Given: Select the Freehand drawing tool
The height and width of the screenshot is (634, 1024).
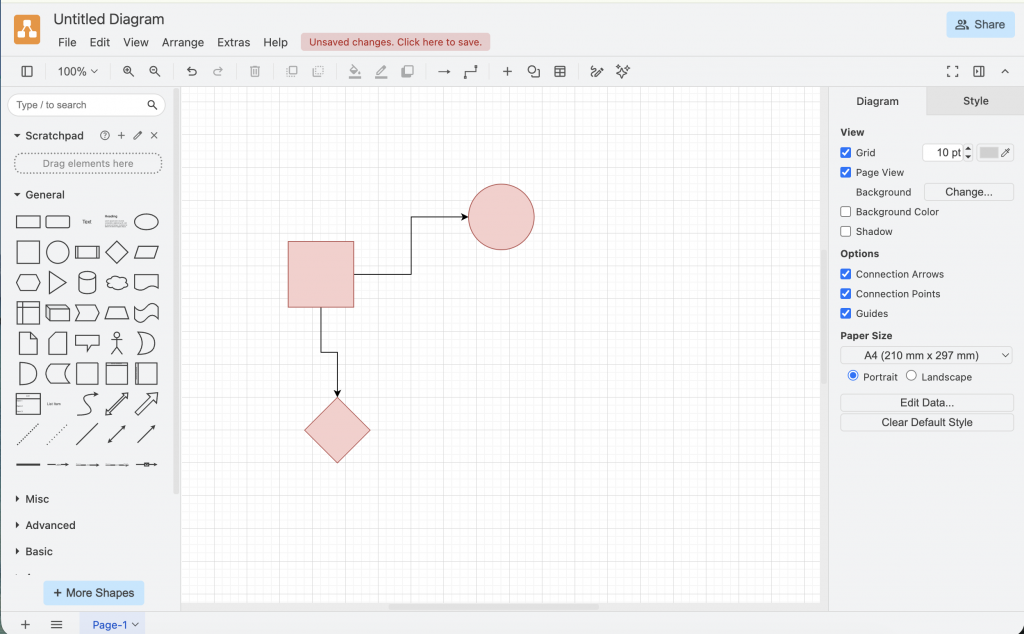Looking at the screenshot, I should click(x=596, y=71).
